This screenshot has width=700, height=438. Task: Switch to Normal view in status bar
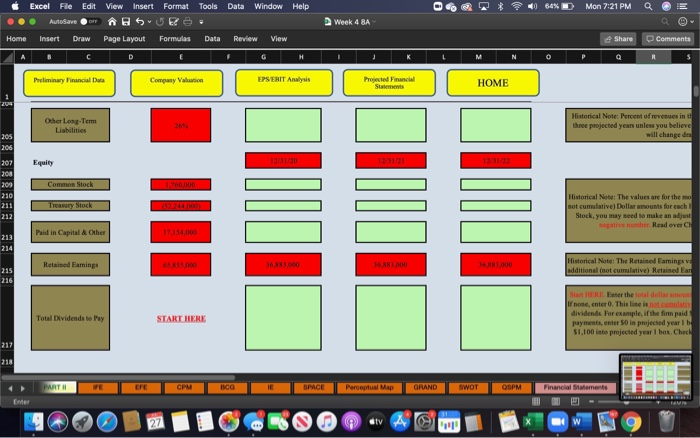click(x=536, y=401)
